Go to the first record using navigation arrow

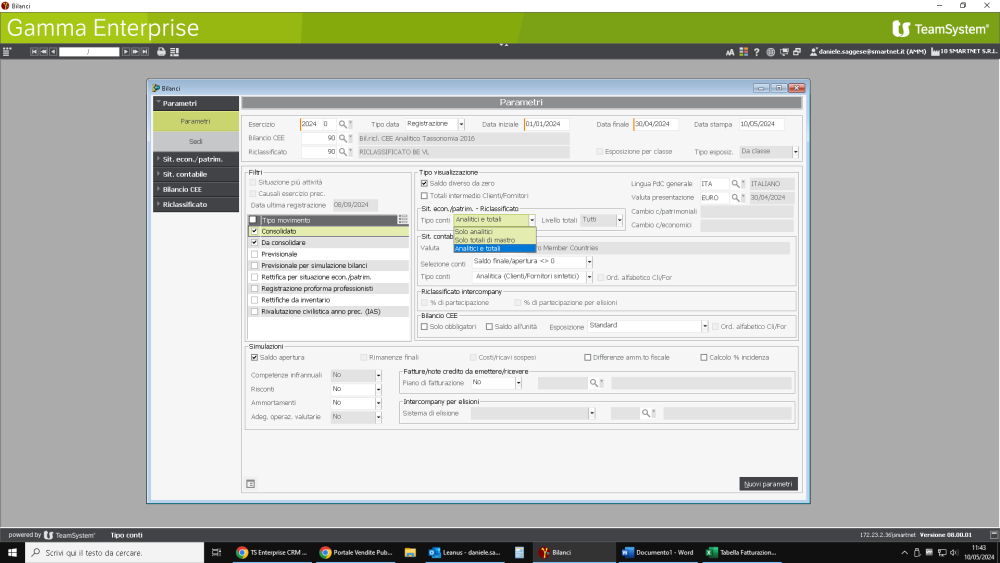[x=35, y=51]
